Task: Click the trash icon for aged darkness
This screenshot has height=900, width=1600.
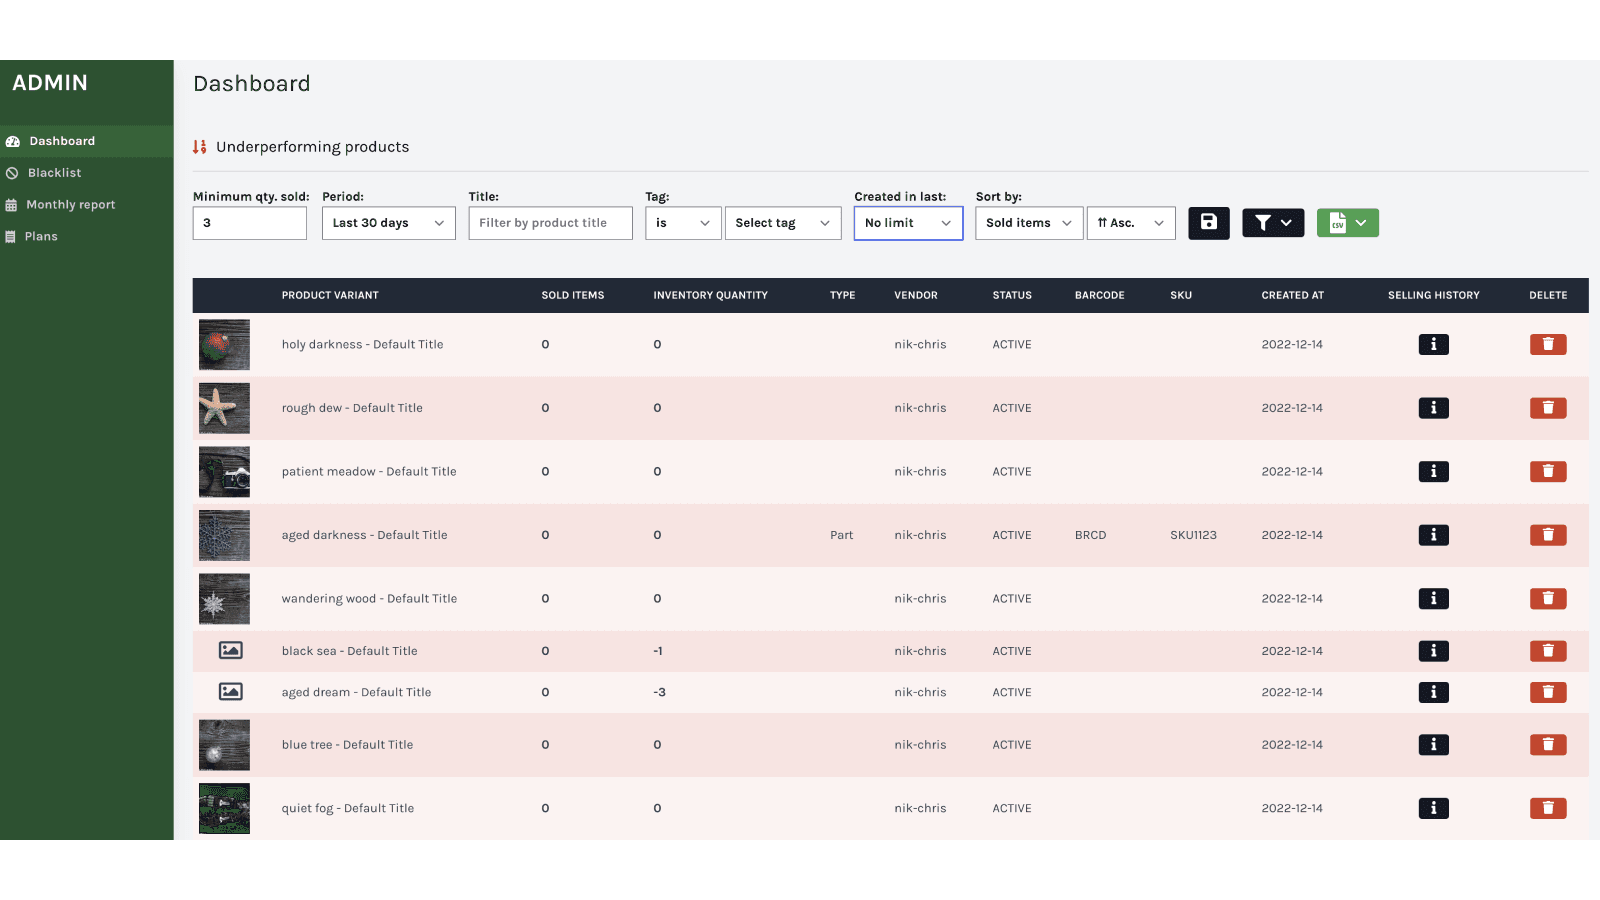Action: 1547,535
